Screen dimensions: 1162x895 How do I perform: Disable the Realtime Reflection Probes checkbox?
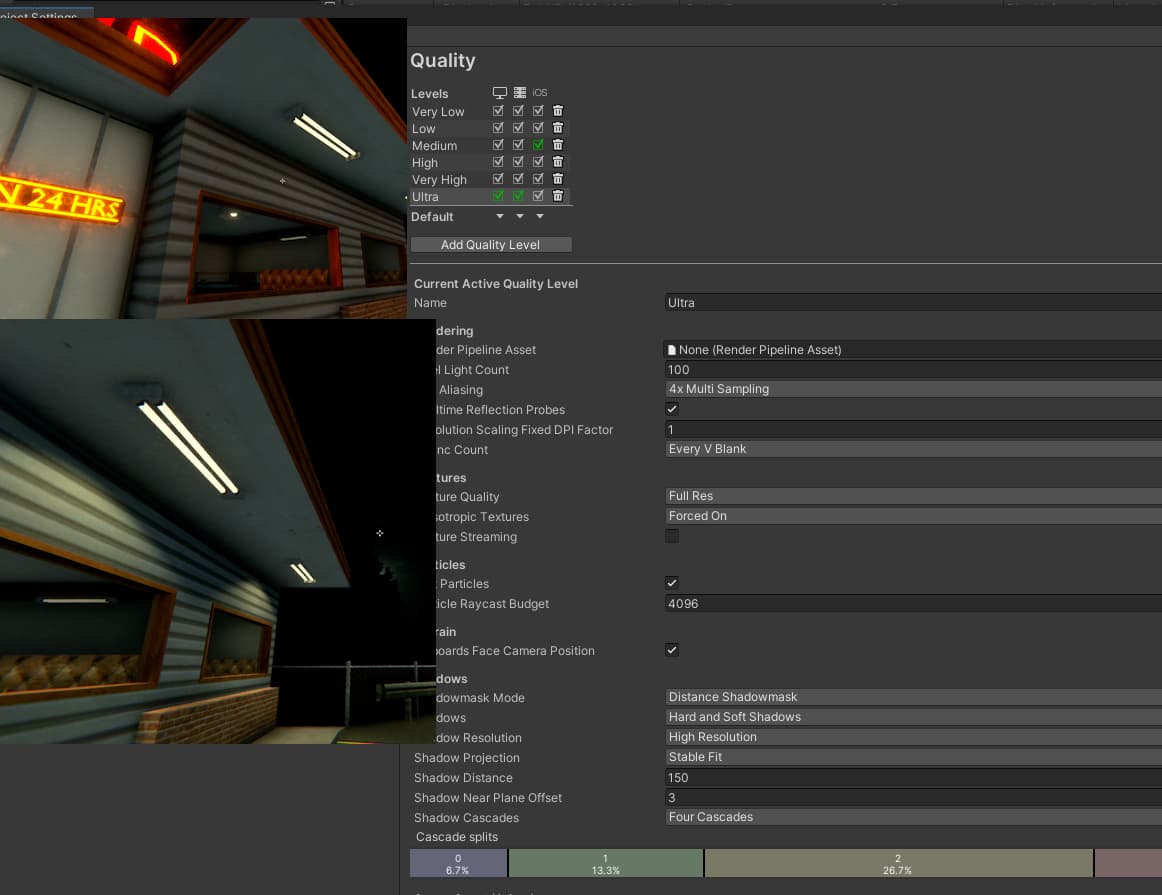tap(672, 409)
